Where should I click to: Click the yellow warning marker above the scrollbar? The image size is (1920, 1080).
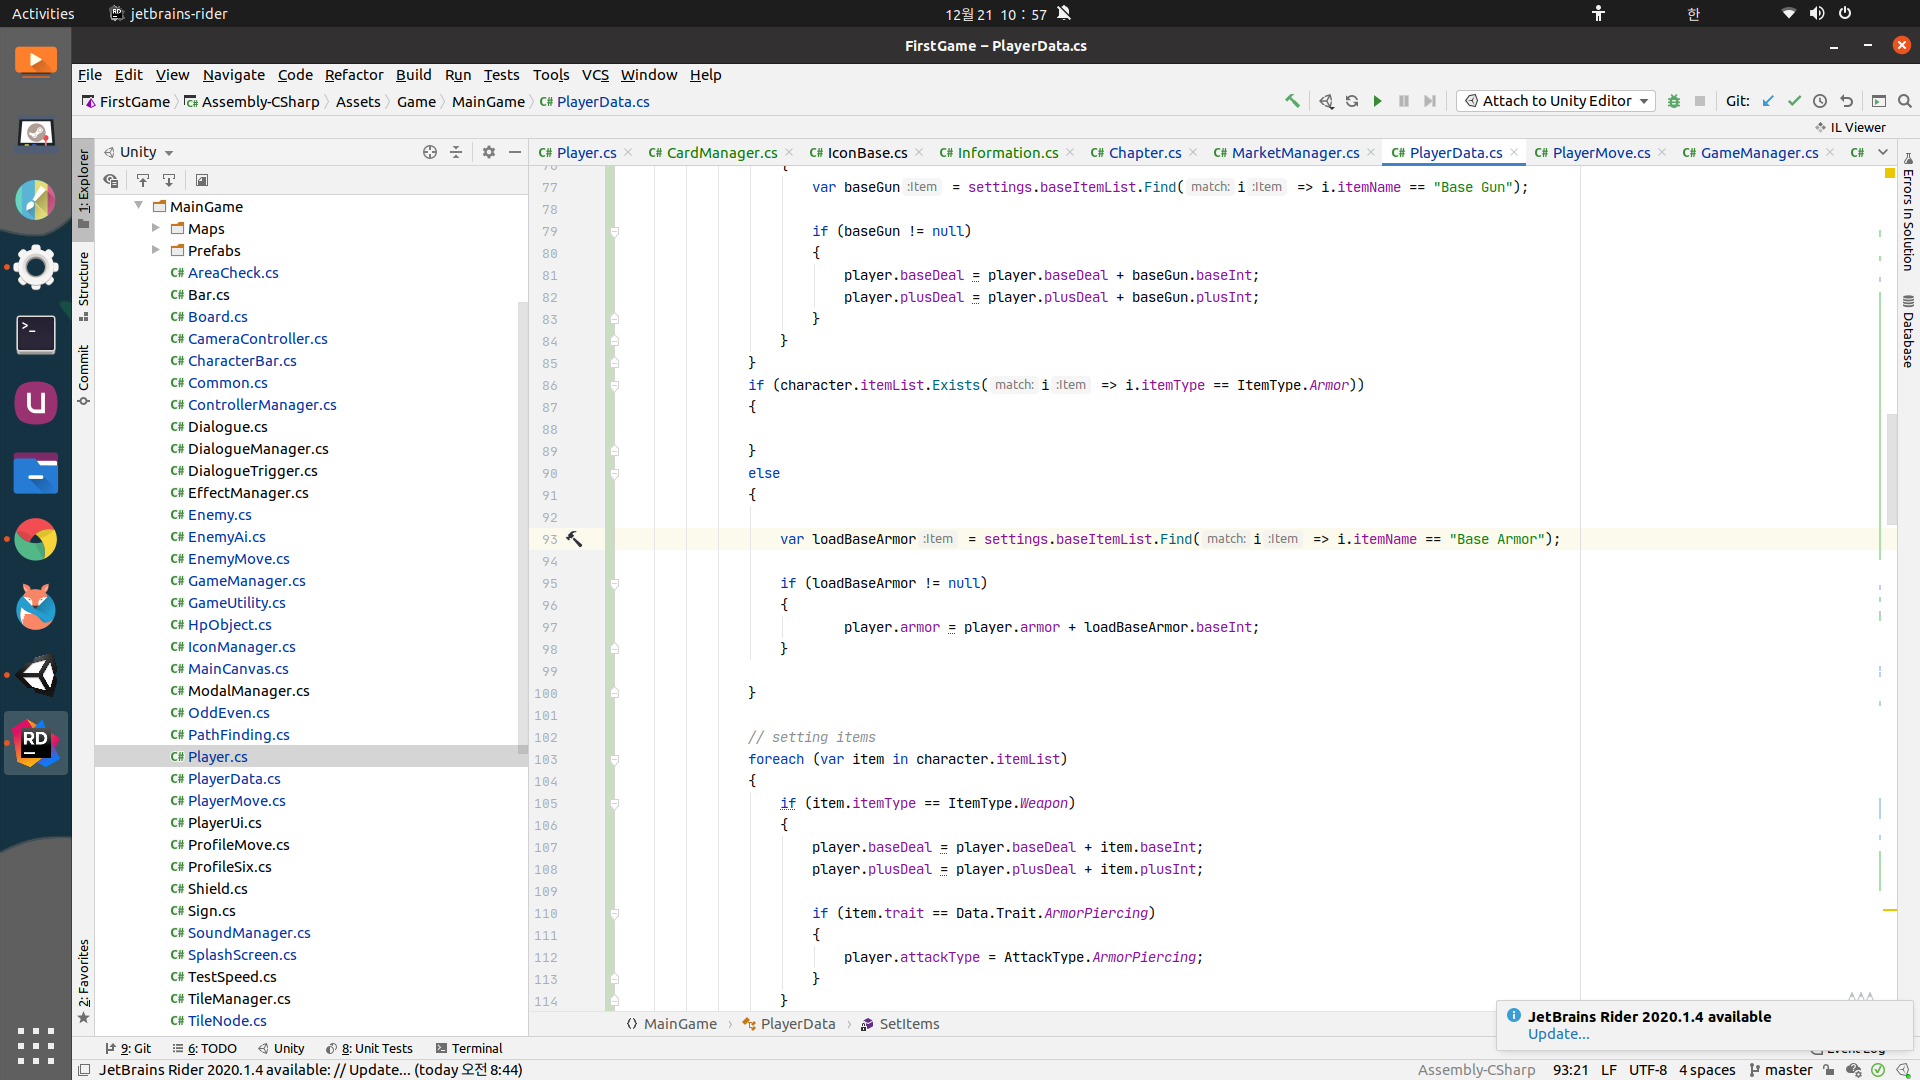click(x=1890, y=173)
